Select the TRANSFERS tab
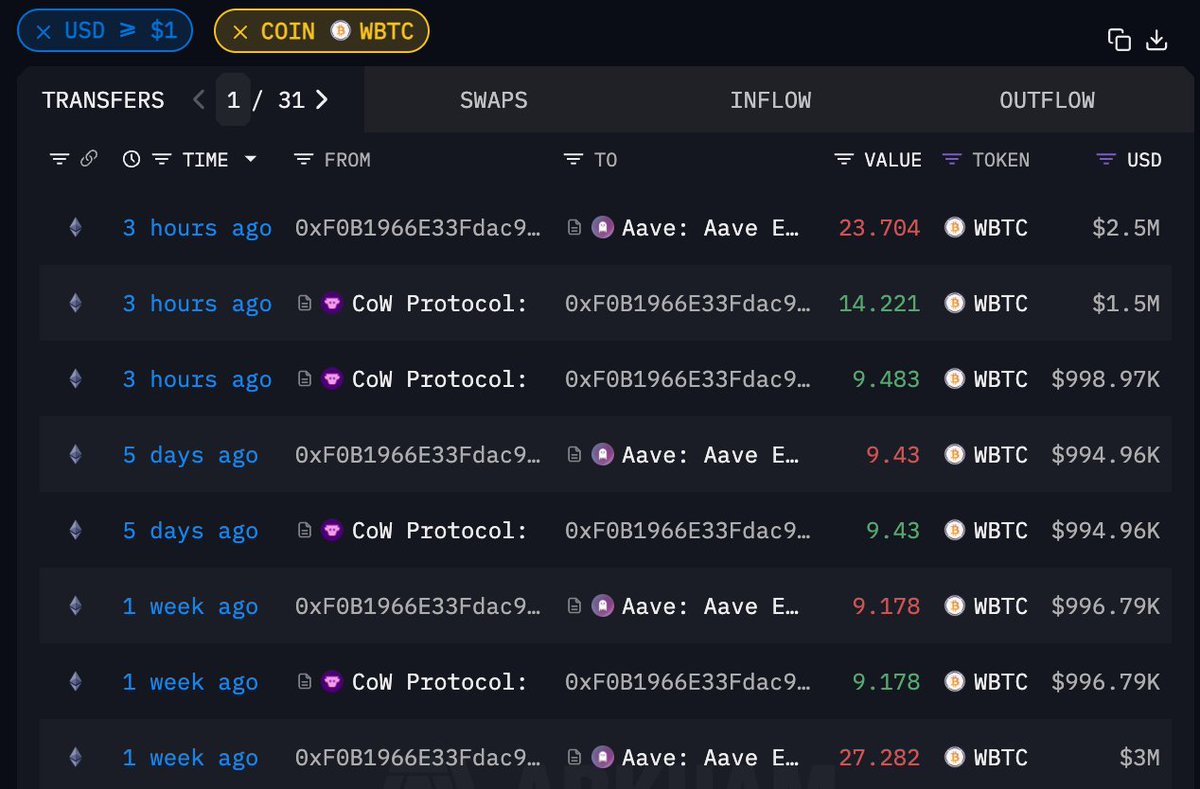Image resolution: width=1200 pixels, height=789 pixels. (x=103, y=100)
